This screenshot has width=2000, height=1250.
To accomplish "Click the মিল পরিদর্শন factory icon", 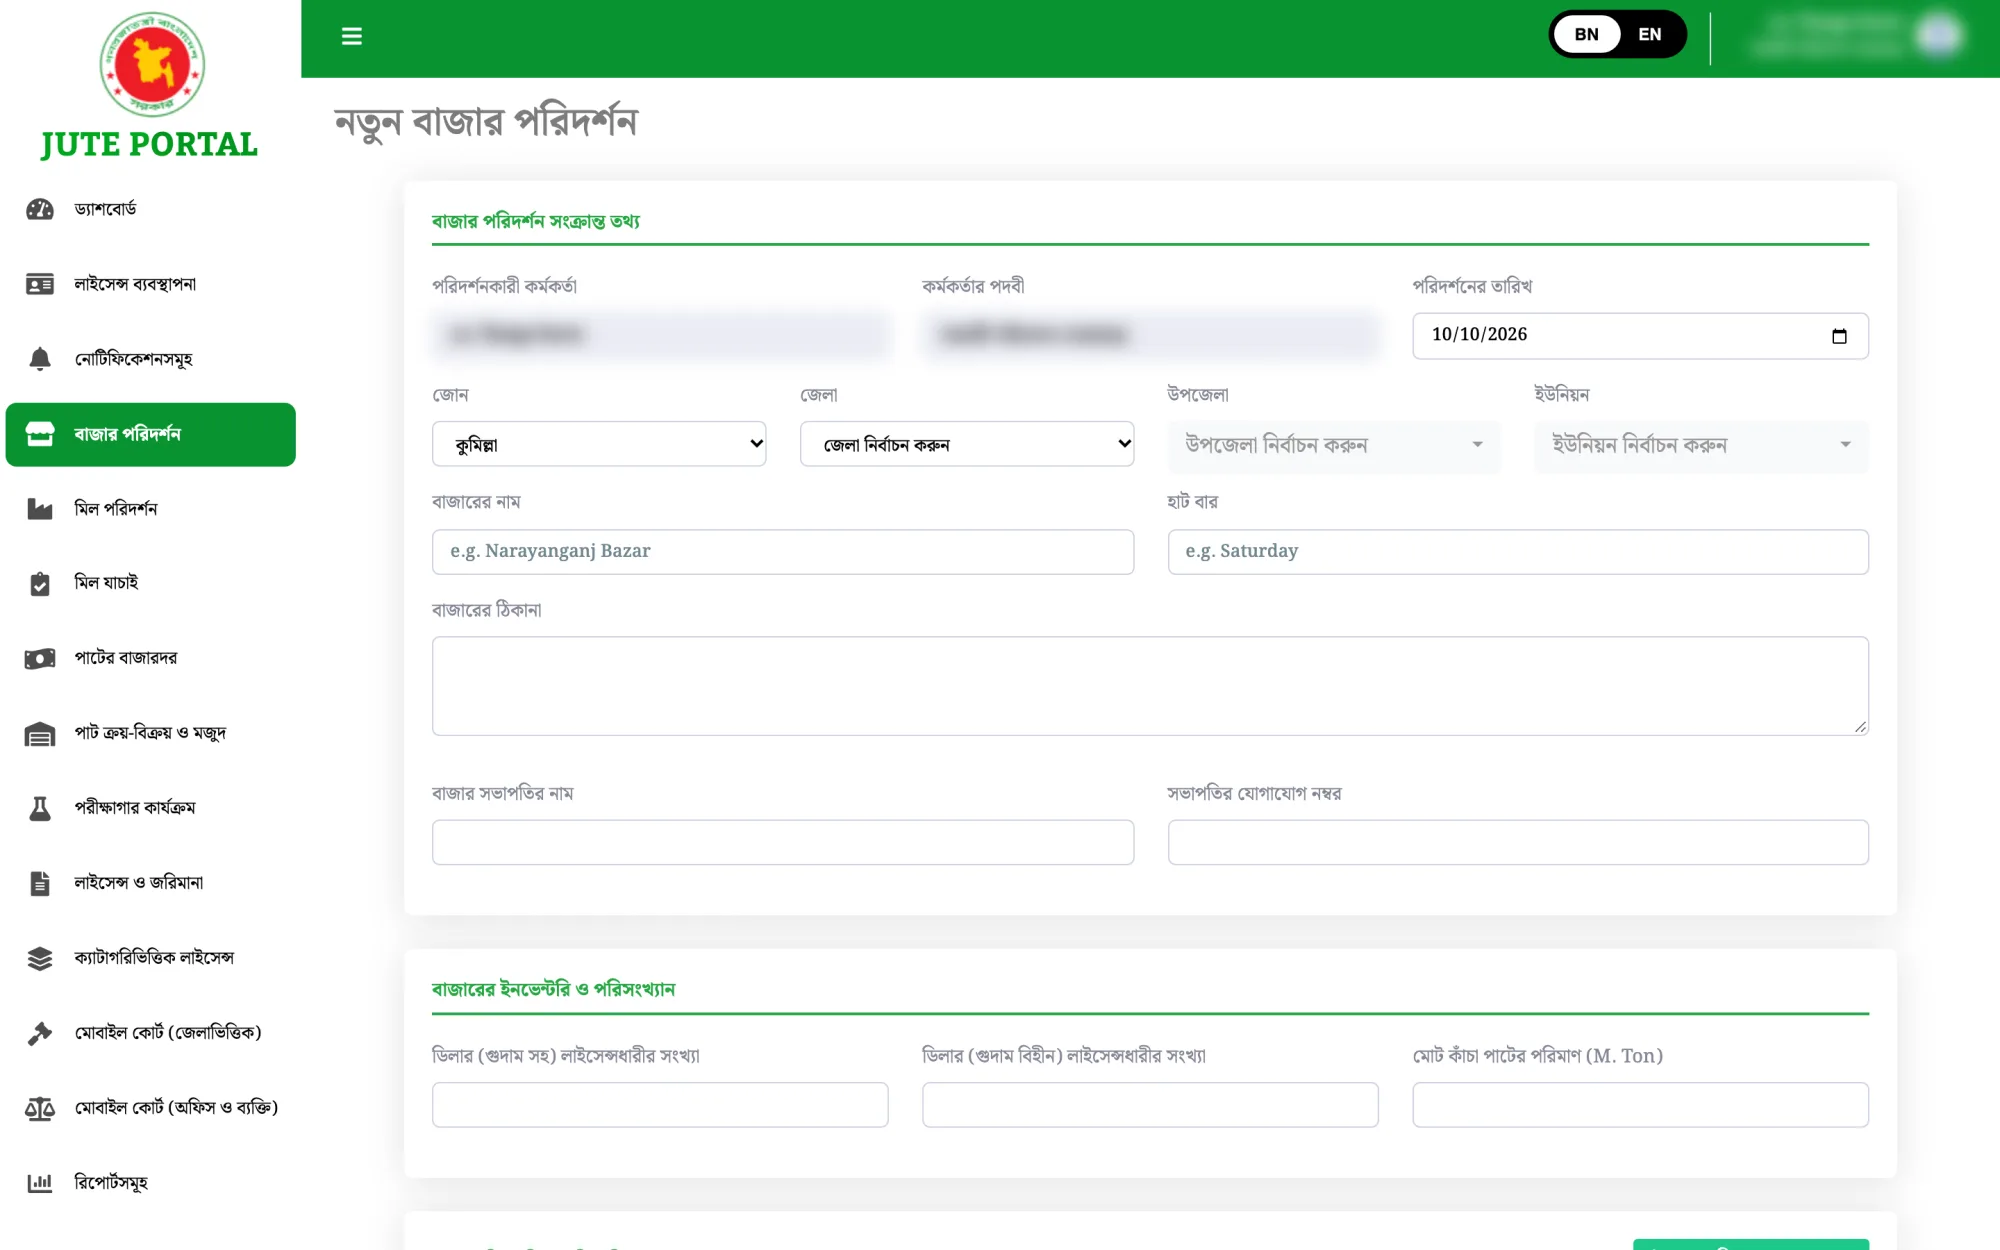I will (40, 509).
